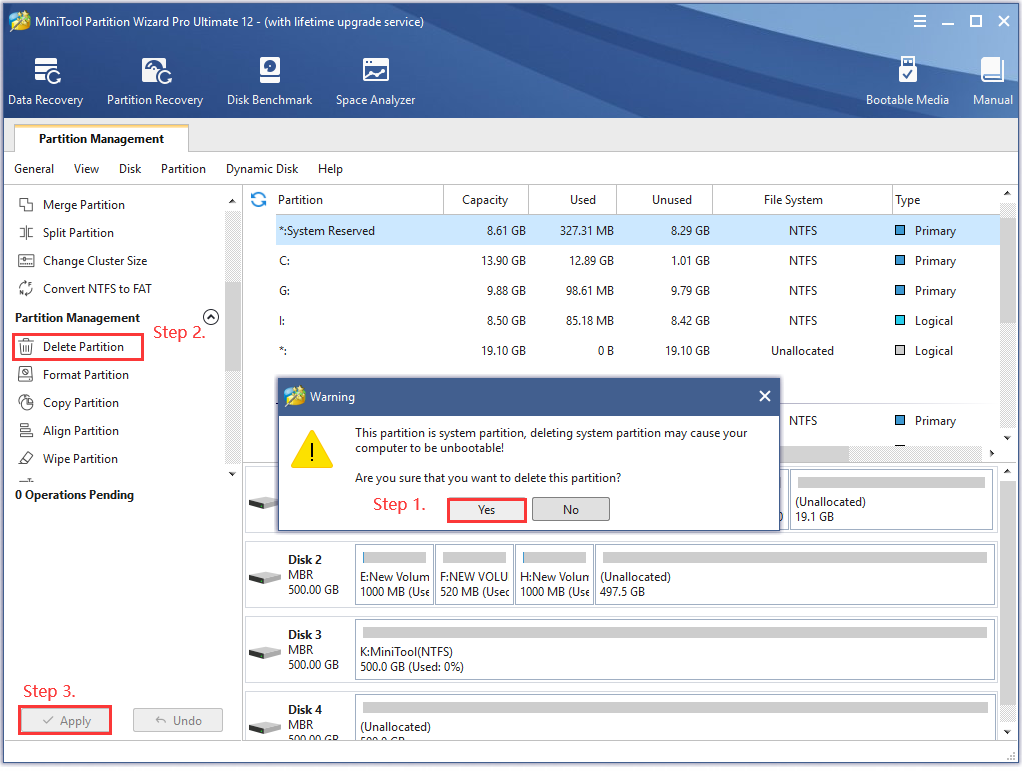This screenshot has width=1022, height=771.
Task: Close the Warning dialog
Action: 765,397
